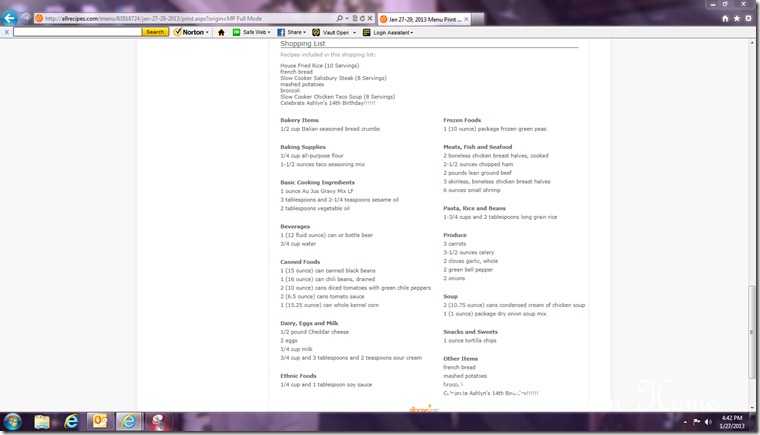760x435 pixels.
Task: Open Favorites with the star icon
Action: (737, 18)
